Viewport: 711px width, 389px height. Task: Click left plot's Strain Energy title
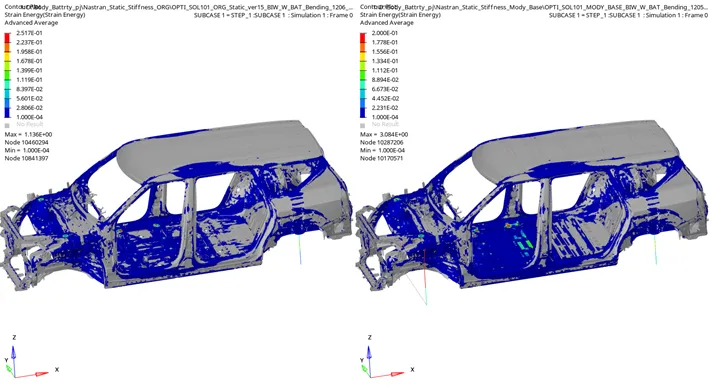[x=45, y=15]
